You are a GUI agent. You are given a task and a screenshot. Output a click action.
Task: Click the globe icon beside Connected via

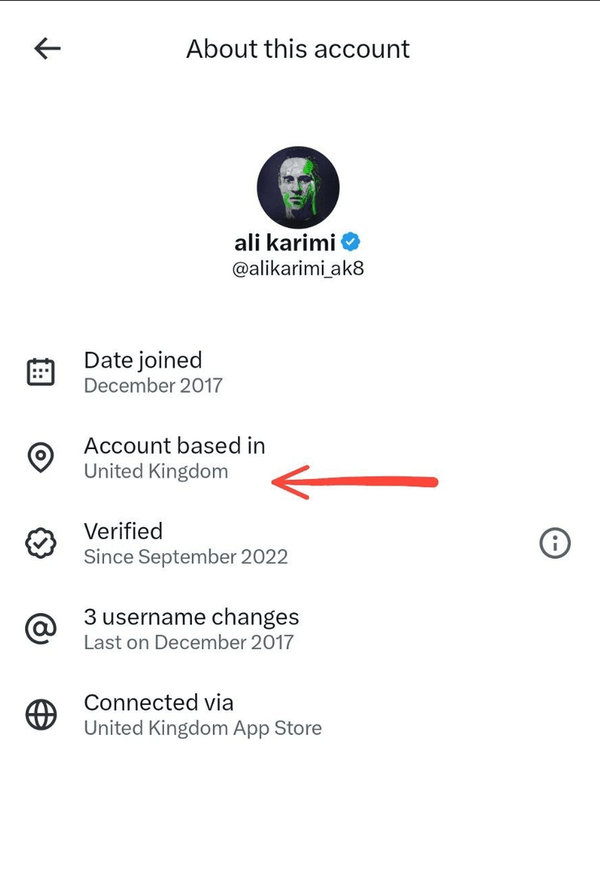coord(40,715)
